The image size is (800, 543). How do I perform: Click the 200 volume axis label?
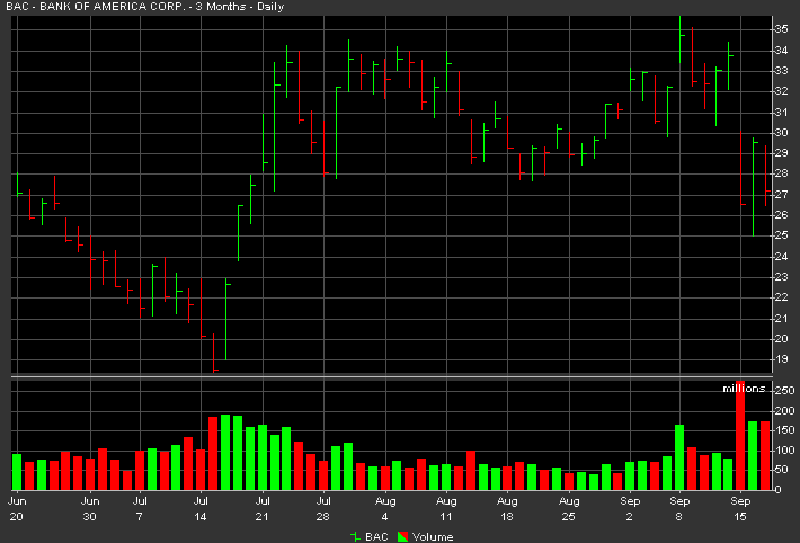click(x=784, y=411)
